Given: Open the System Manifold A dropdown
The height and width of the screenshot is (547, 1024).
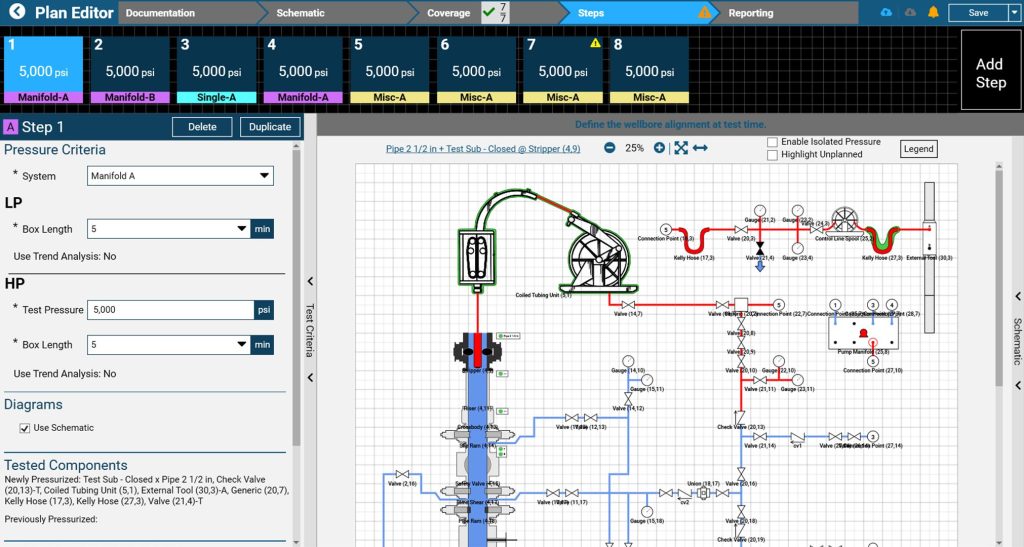Looking at the screenshot, I should (180, 176).
